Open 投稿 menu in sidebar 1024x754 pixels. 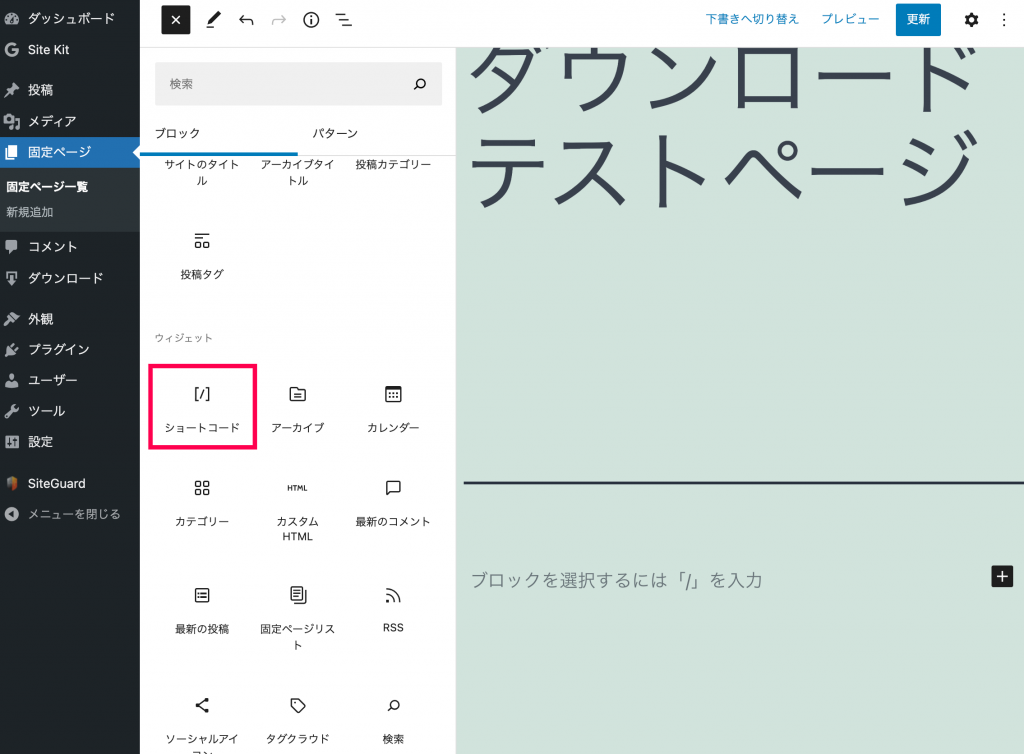click(x=70, y=90)
